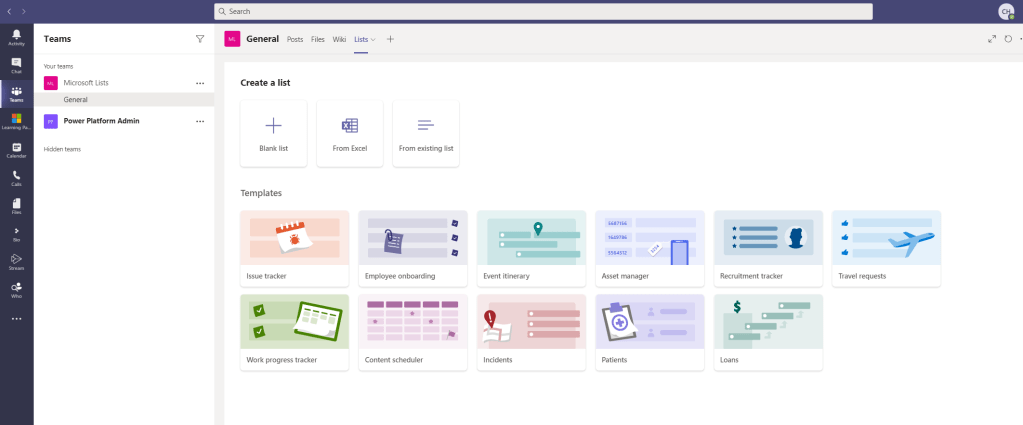Open Chat from the left rail
Image resolution: width=1023 pixels, height=425 pixels.
click(16, 65)
